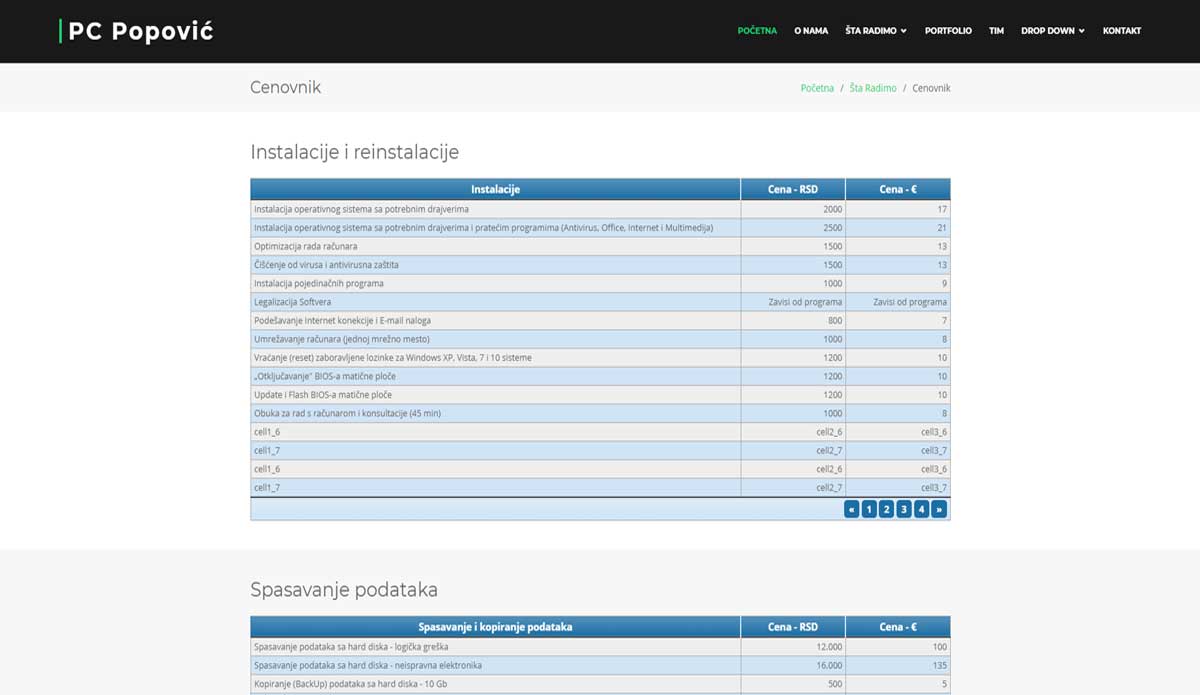This screenshot has height=695, width=1200.
Task: Open the PORTFOLIO nav item
Action: click(x=948, y=31)
